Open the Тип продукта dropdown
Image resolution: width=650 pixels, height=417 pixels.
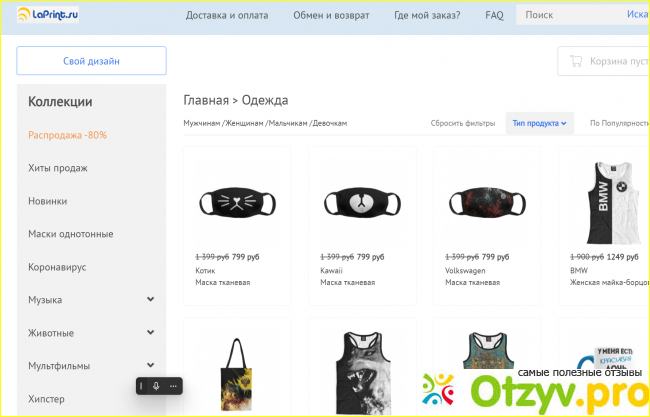pyautogui.click(x=539, y=123)
